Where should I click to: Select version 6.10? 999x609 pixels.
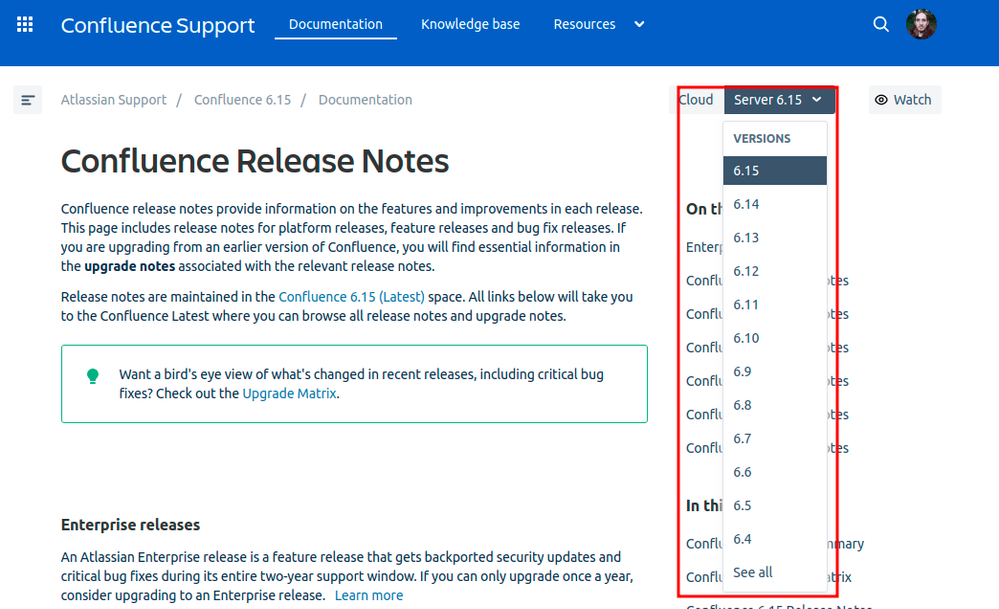pyautogui.click(x=775, y=338)
